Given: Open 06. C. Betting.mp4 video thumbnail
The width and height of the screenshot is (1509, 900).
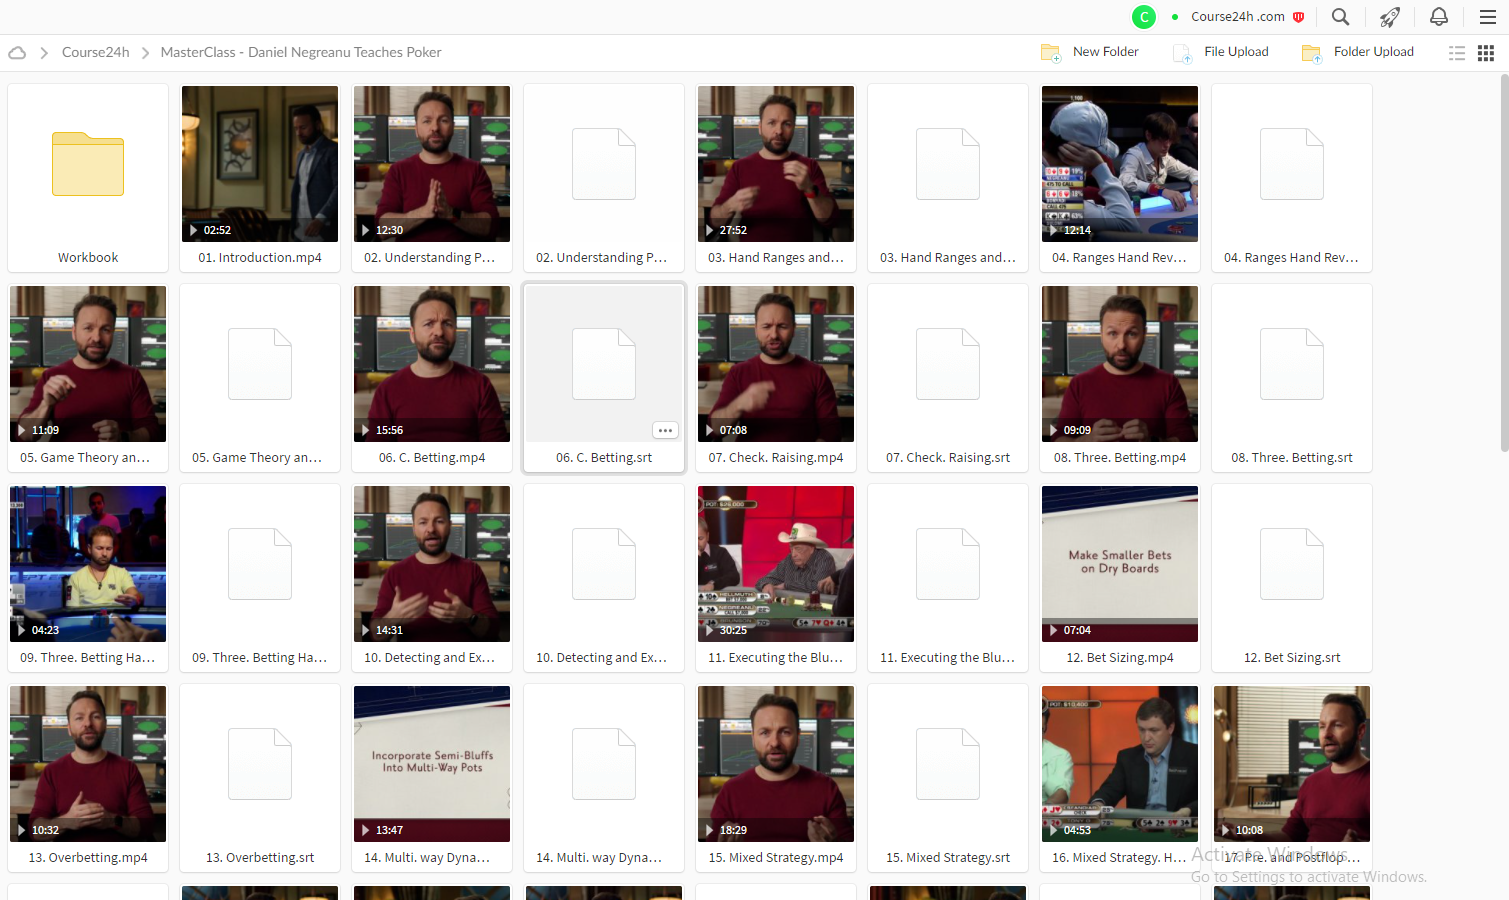Looking at the screenshot, I should [432, 364].
